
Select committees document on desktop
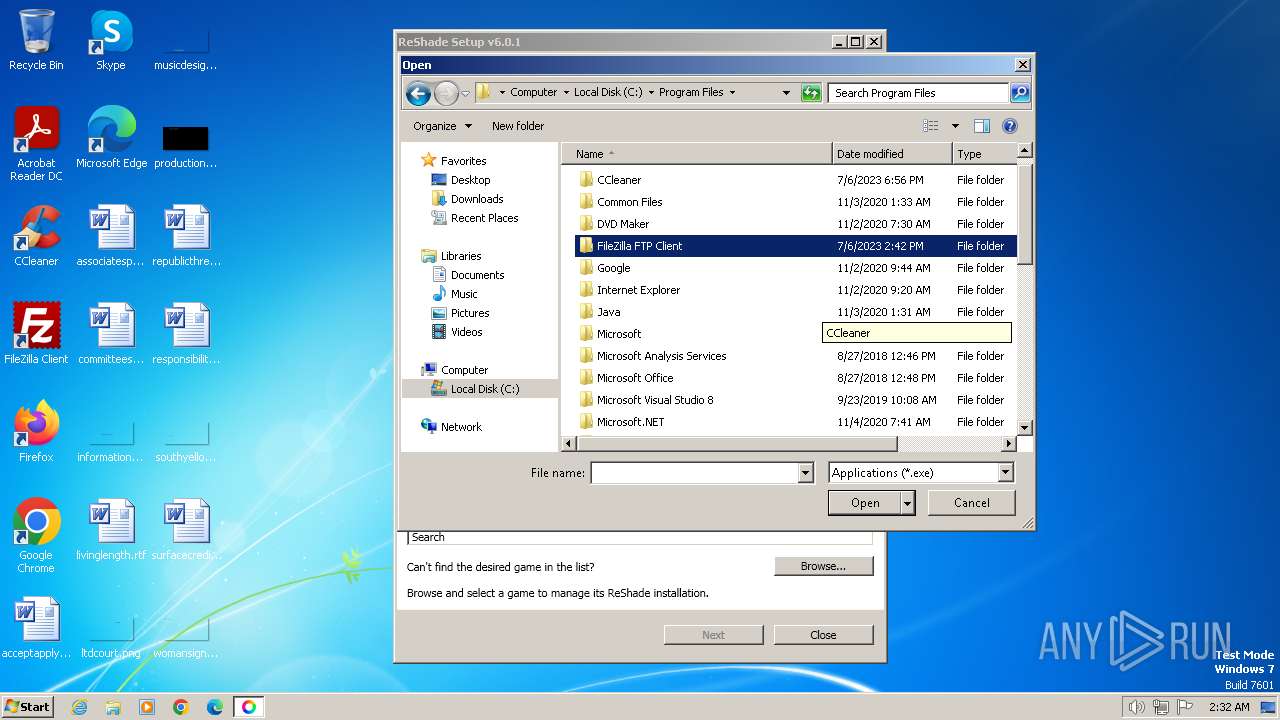click(111, 334)
